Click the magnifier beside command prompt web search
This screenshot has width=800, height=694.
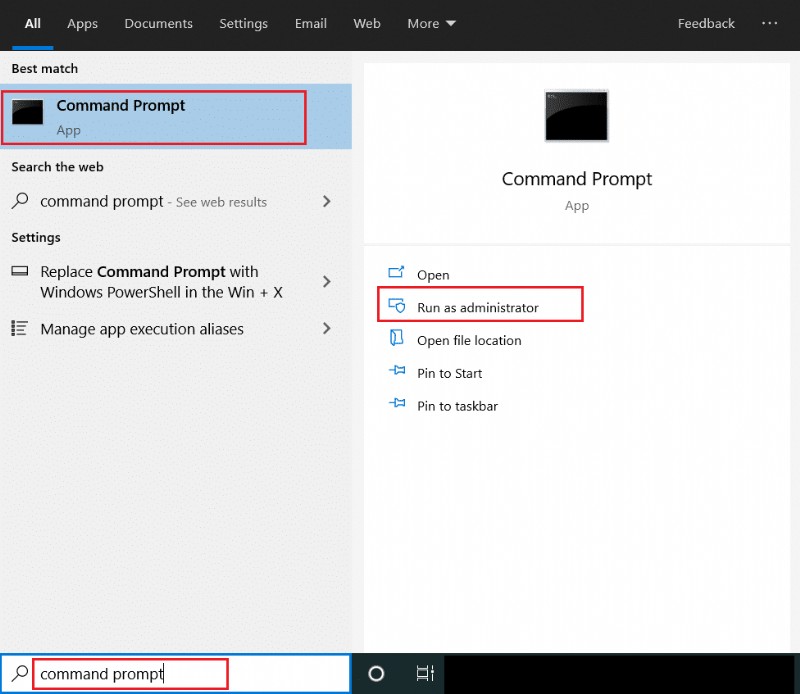pos(20,201)
